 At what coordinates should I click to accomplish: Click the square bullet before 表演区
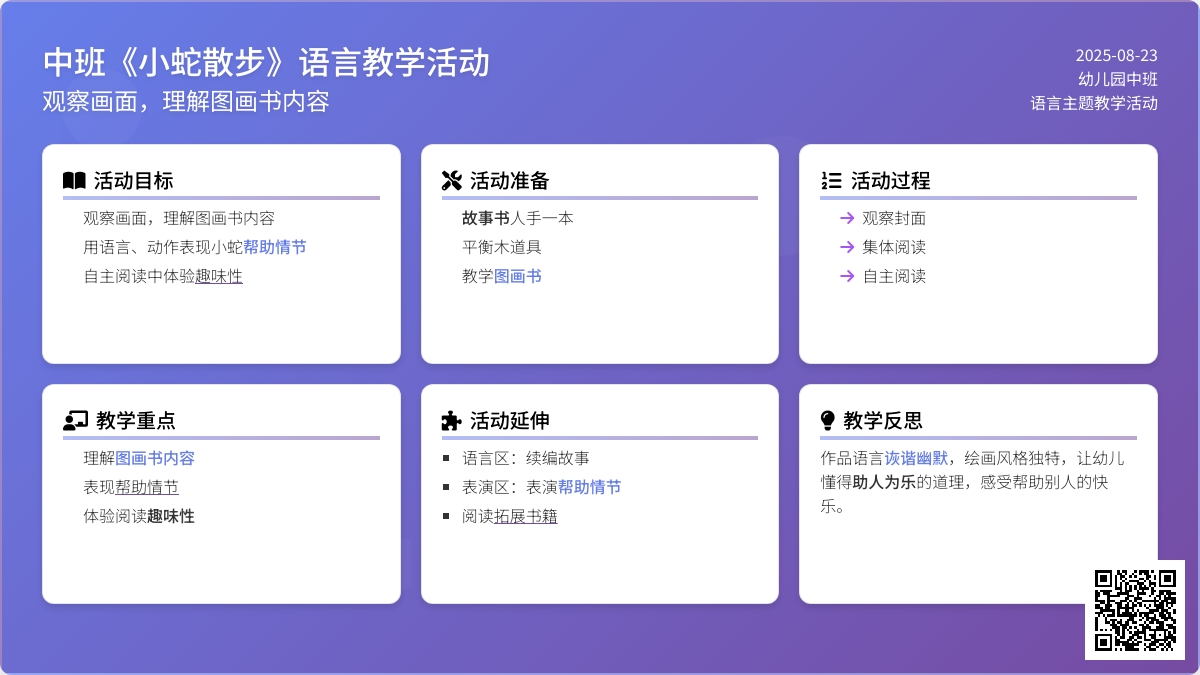click(446, 487)
